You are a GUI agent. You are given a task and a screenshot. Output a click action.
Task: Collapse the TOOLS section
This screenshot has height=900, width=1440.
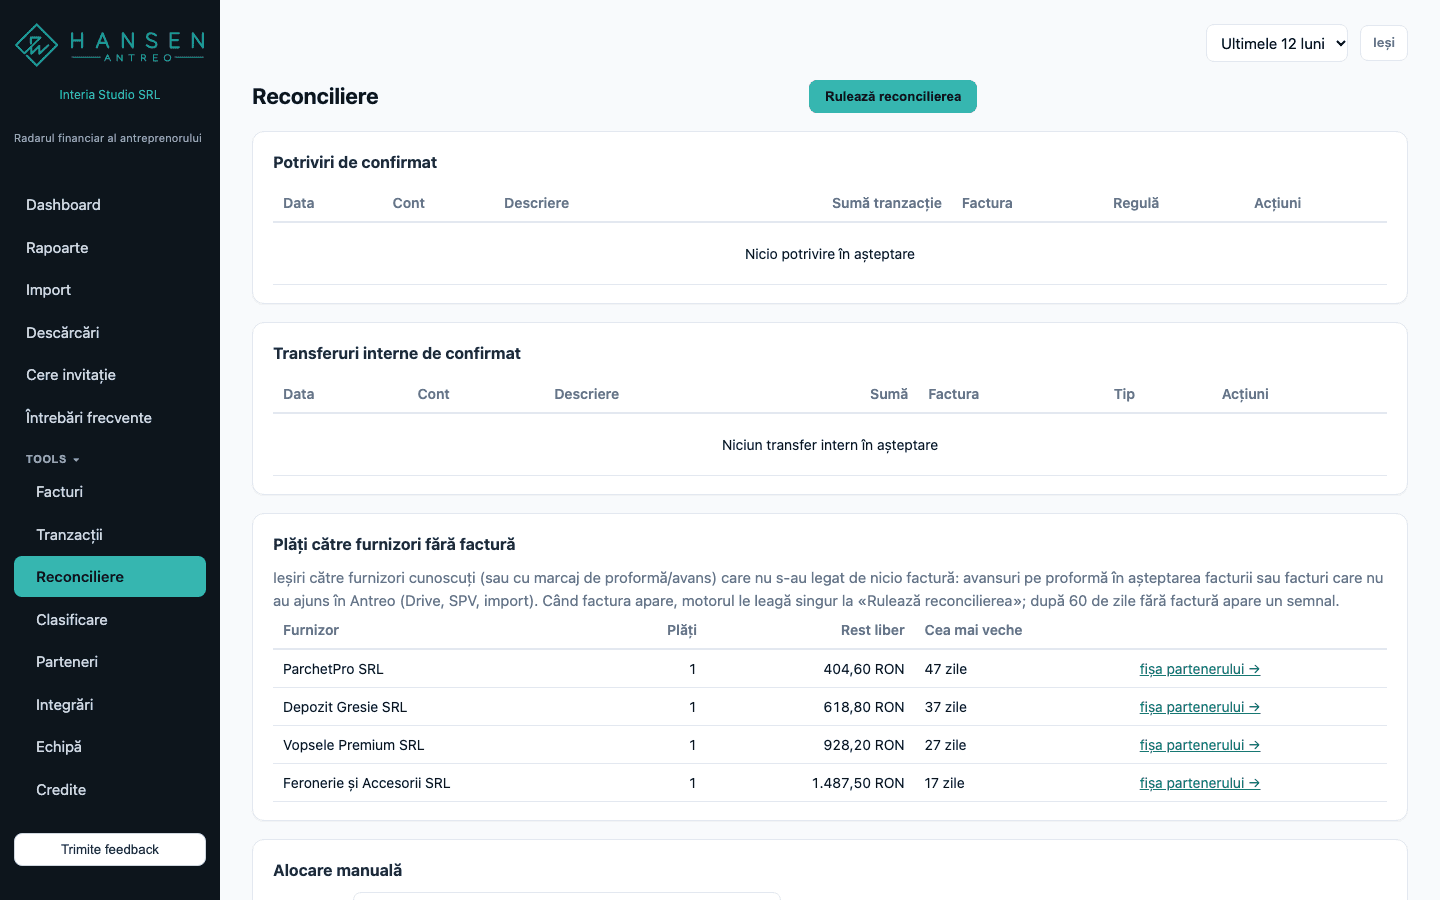[52, 459]
